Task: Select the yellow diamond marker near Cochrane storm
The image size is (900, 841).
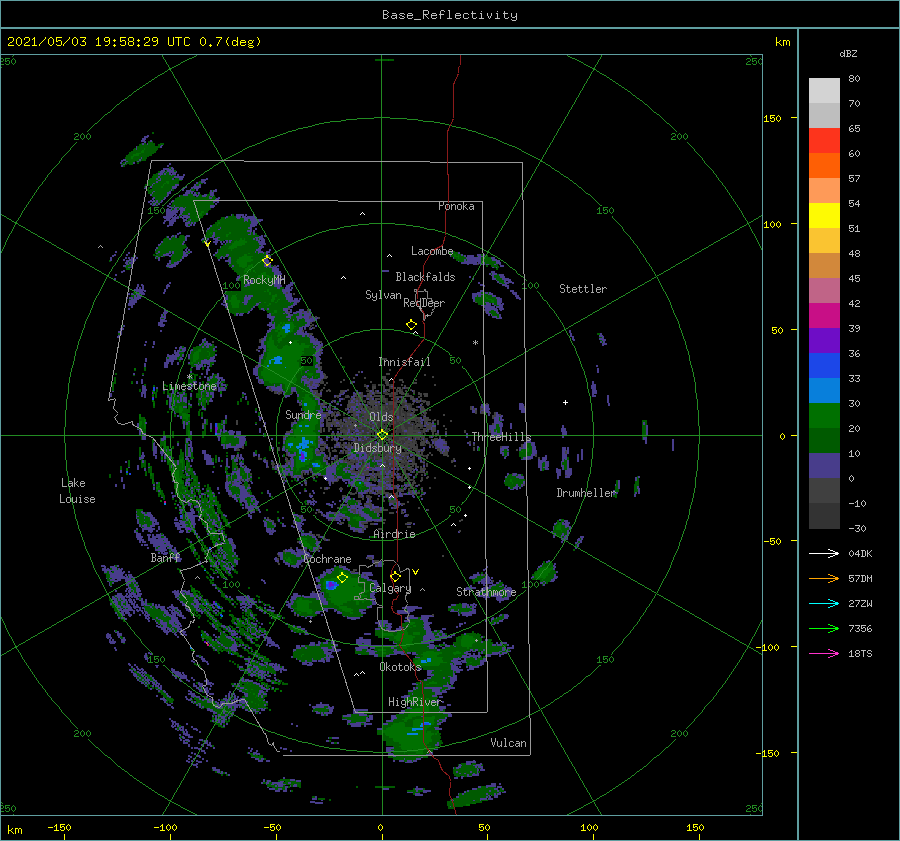Action: 343,578
